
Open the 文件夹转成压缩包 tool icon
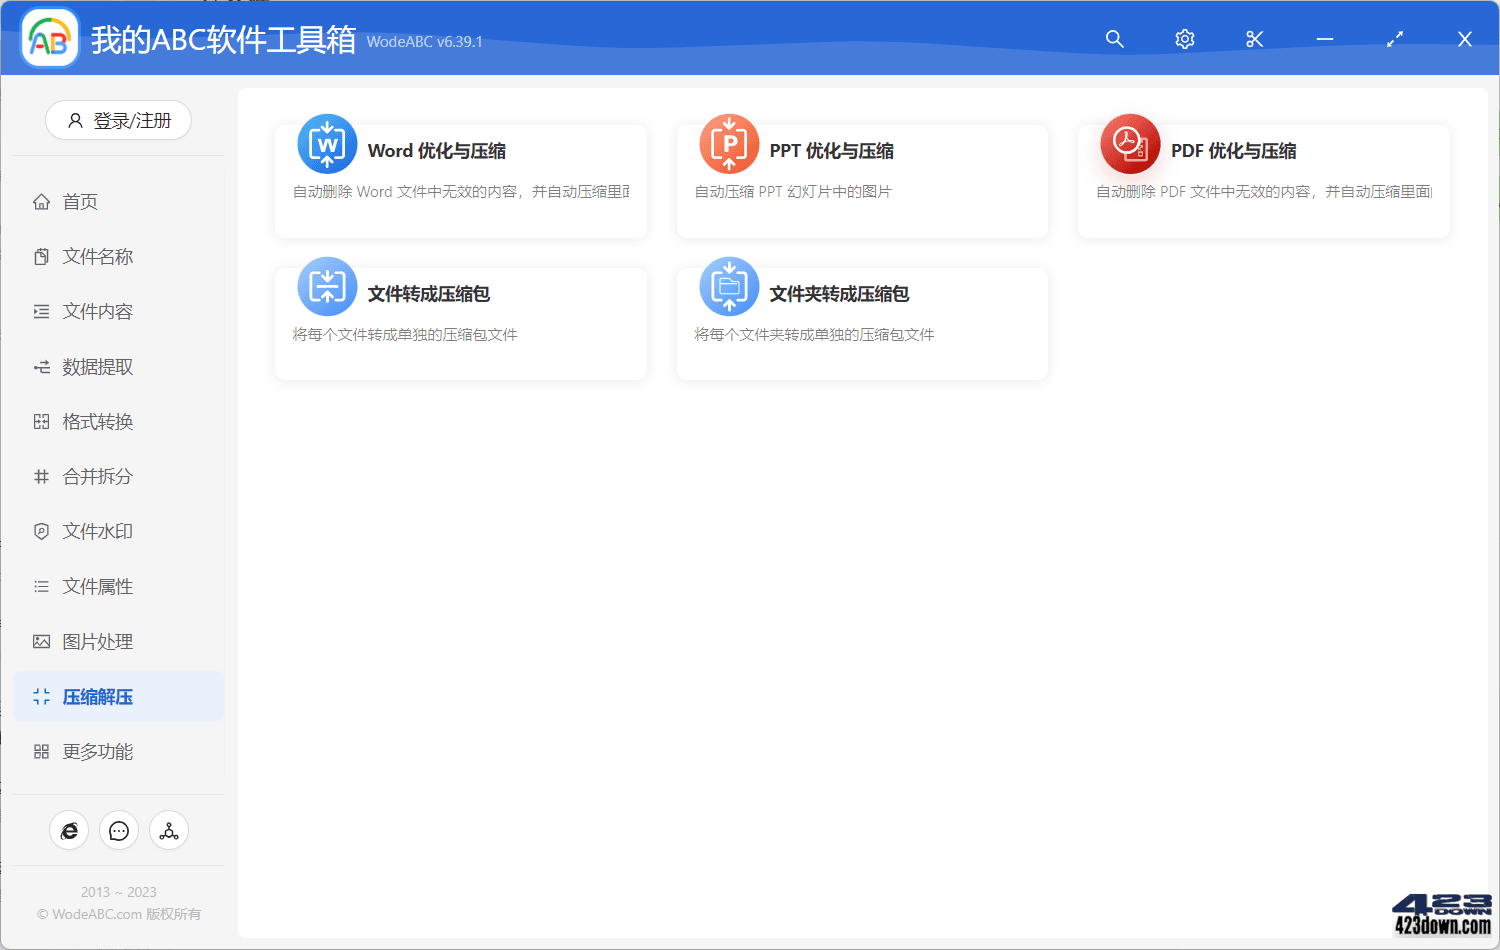(x=729, y=286)
